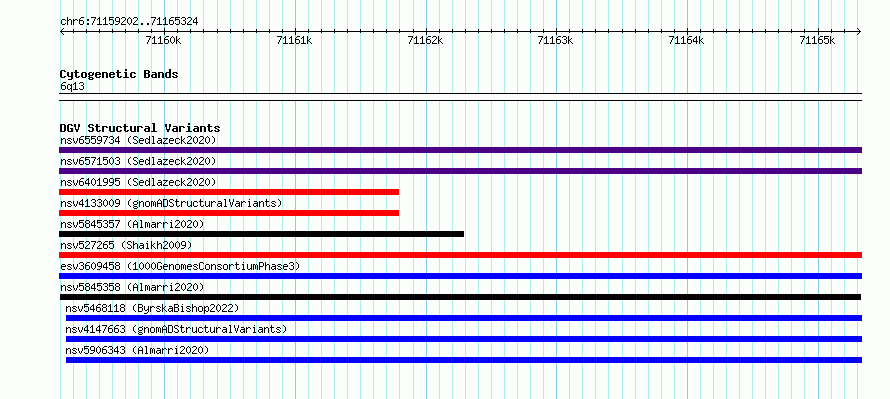Select the 6q13 band label
Image resolution: width=890 pixels, height=399 pixels.
point(72,87)
